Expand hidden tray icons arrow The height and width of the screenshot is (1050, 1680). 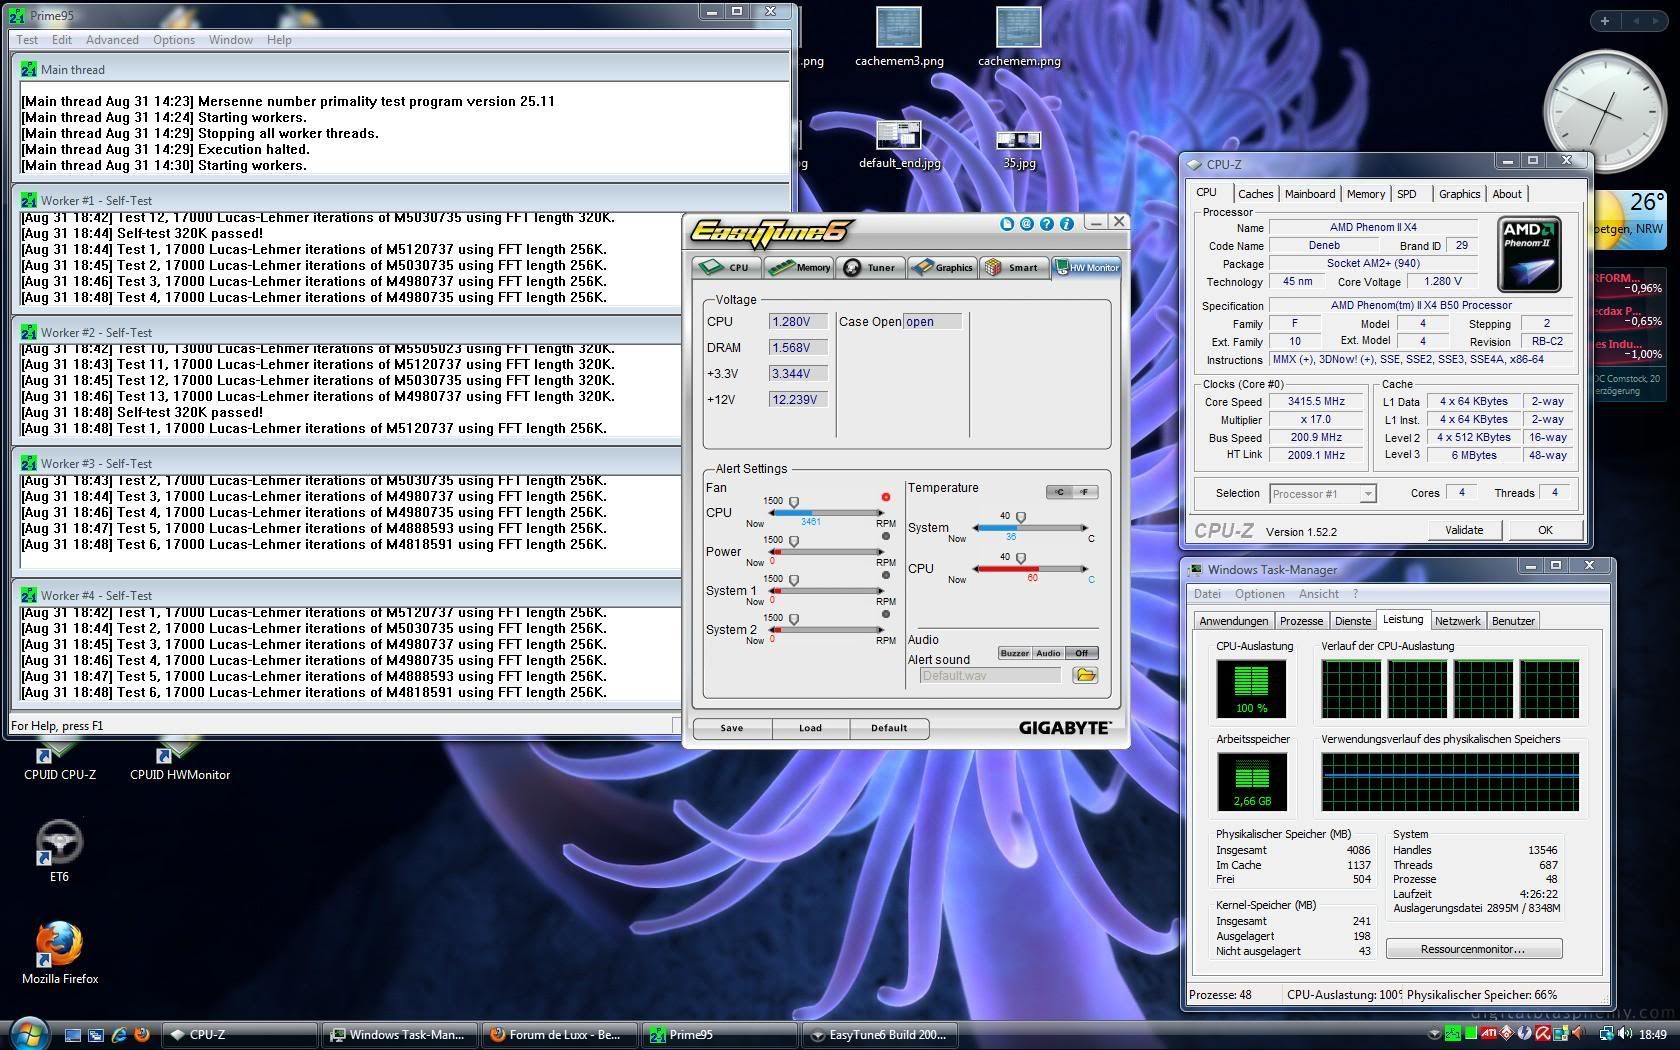(x=1435, y=1034)
